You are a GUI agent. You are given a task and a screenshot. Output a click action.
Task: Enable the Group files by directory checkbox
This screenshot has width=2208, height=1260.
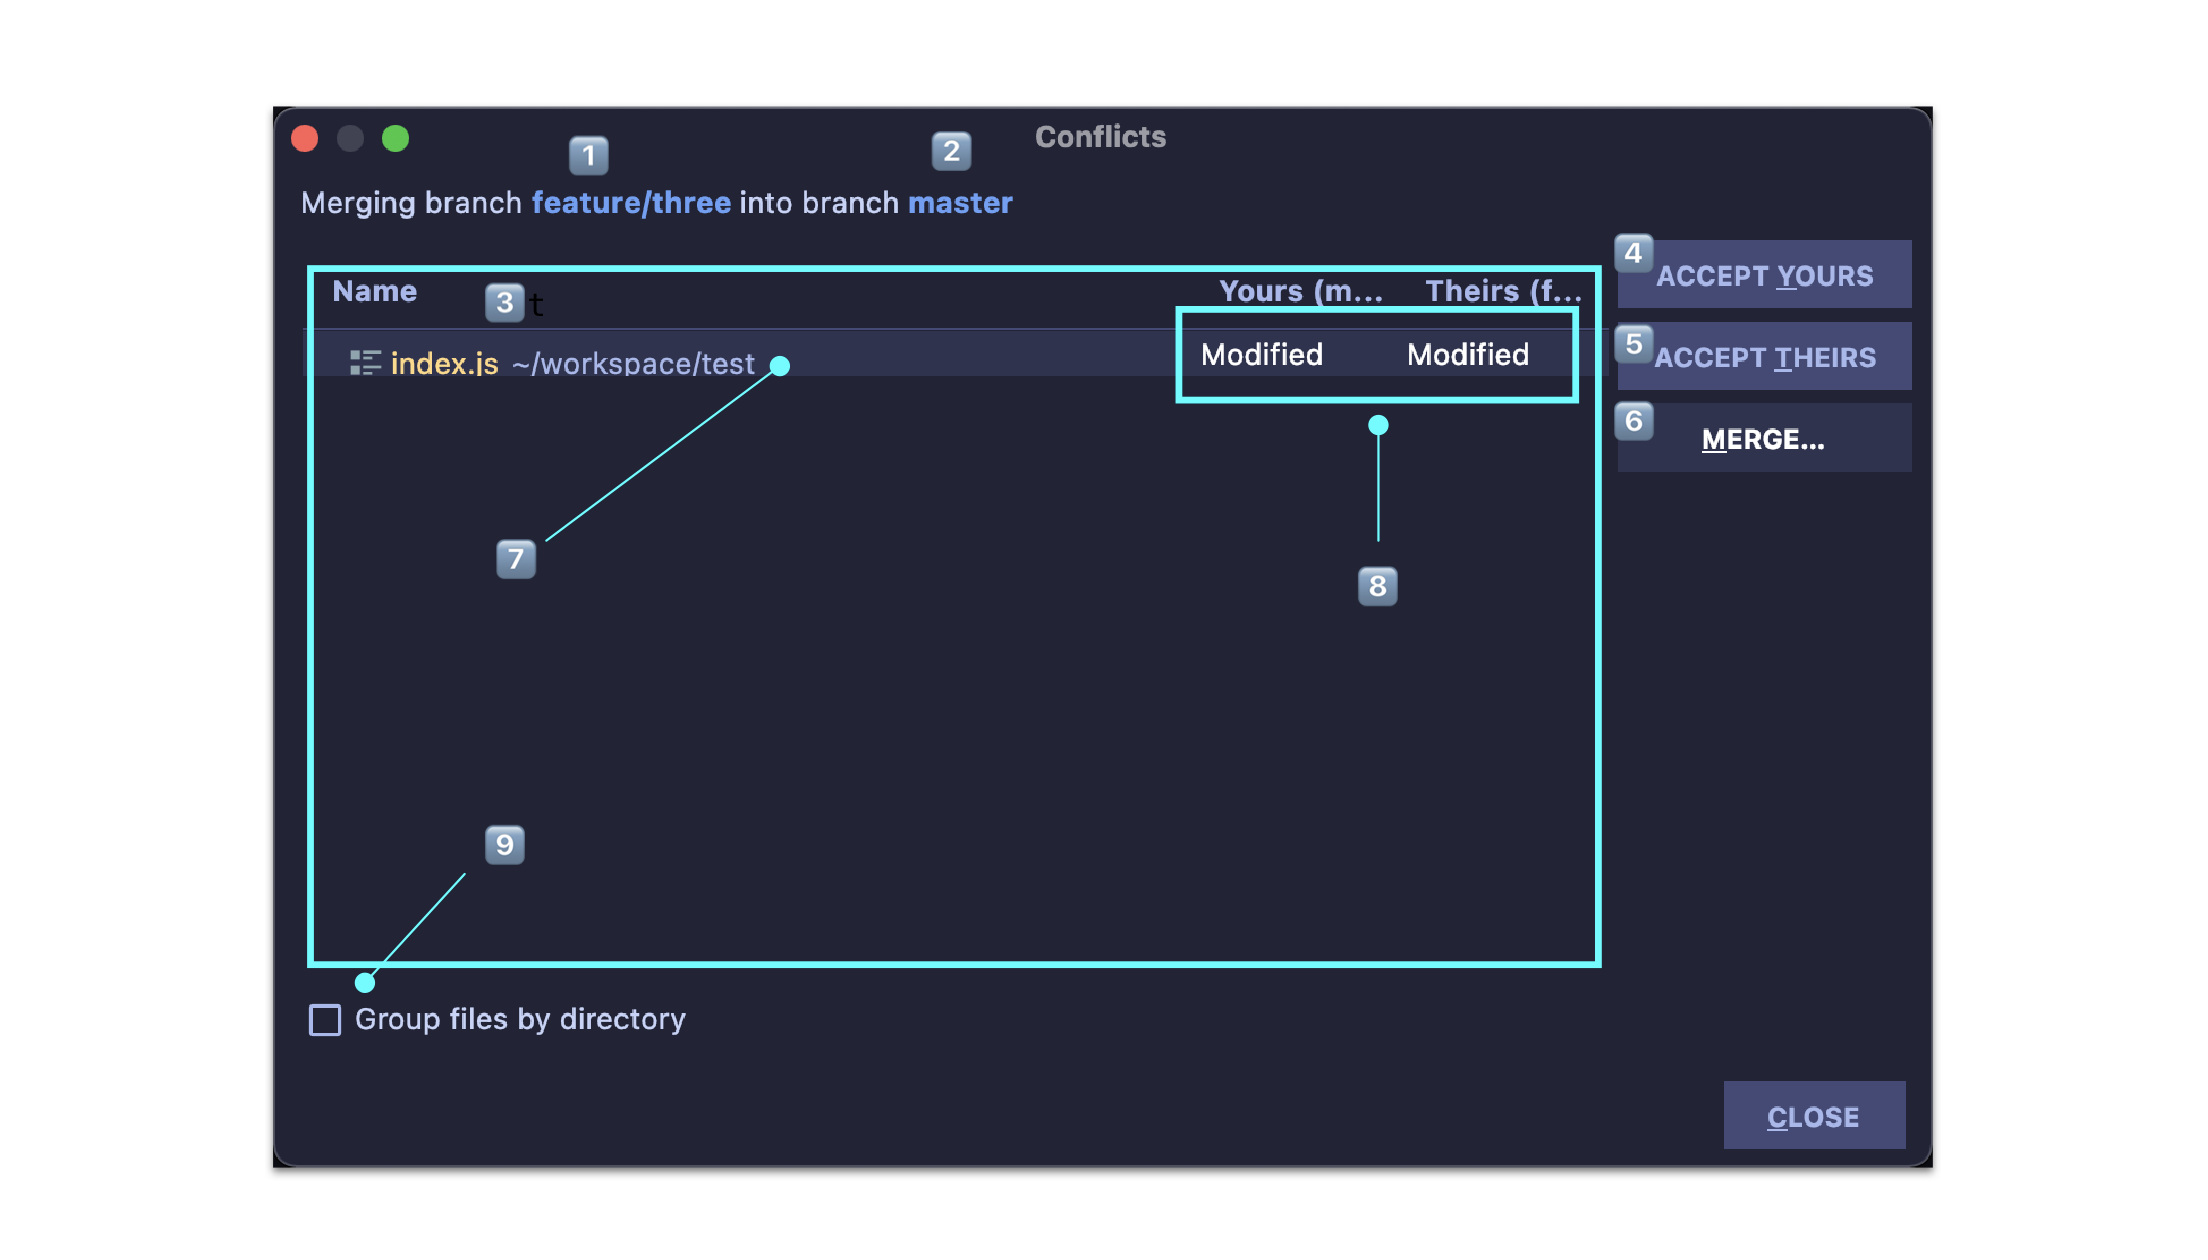(x=324, y=1020)
